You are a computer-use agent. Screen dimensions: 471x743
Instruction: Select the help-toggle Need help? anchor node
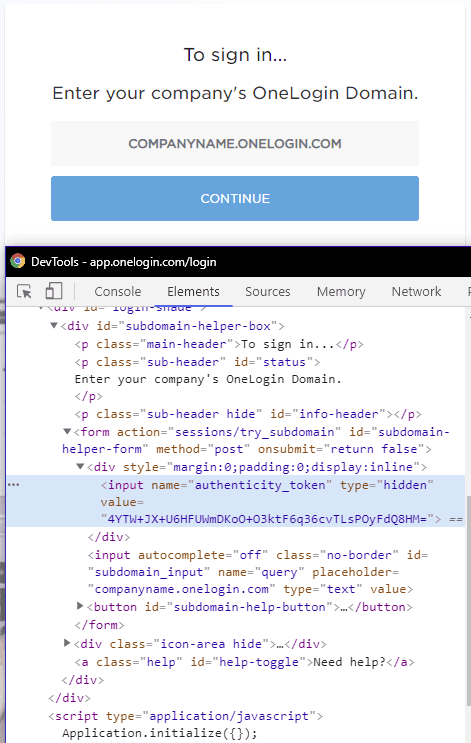click(245, 662)
